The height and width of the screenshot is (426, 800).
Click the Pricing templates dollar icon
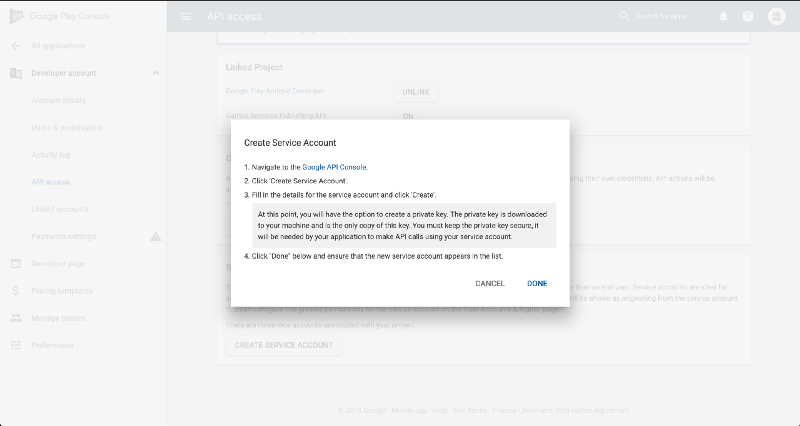click(x=16, y=291)
